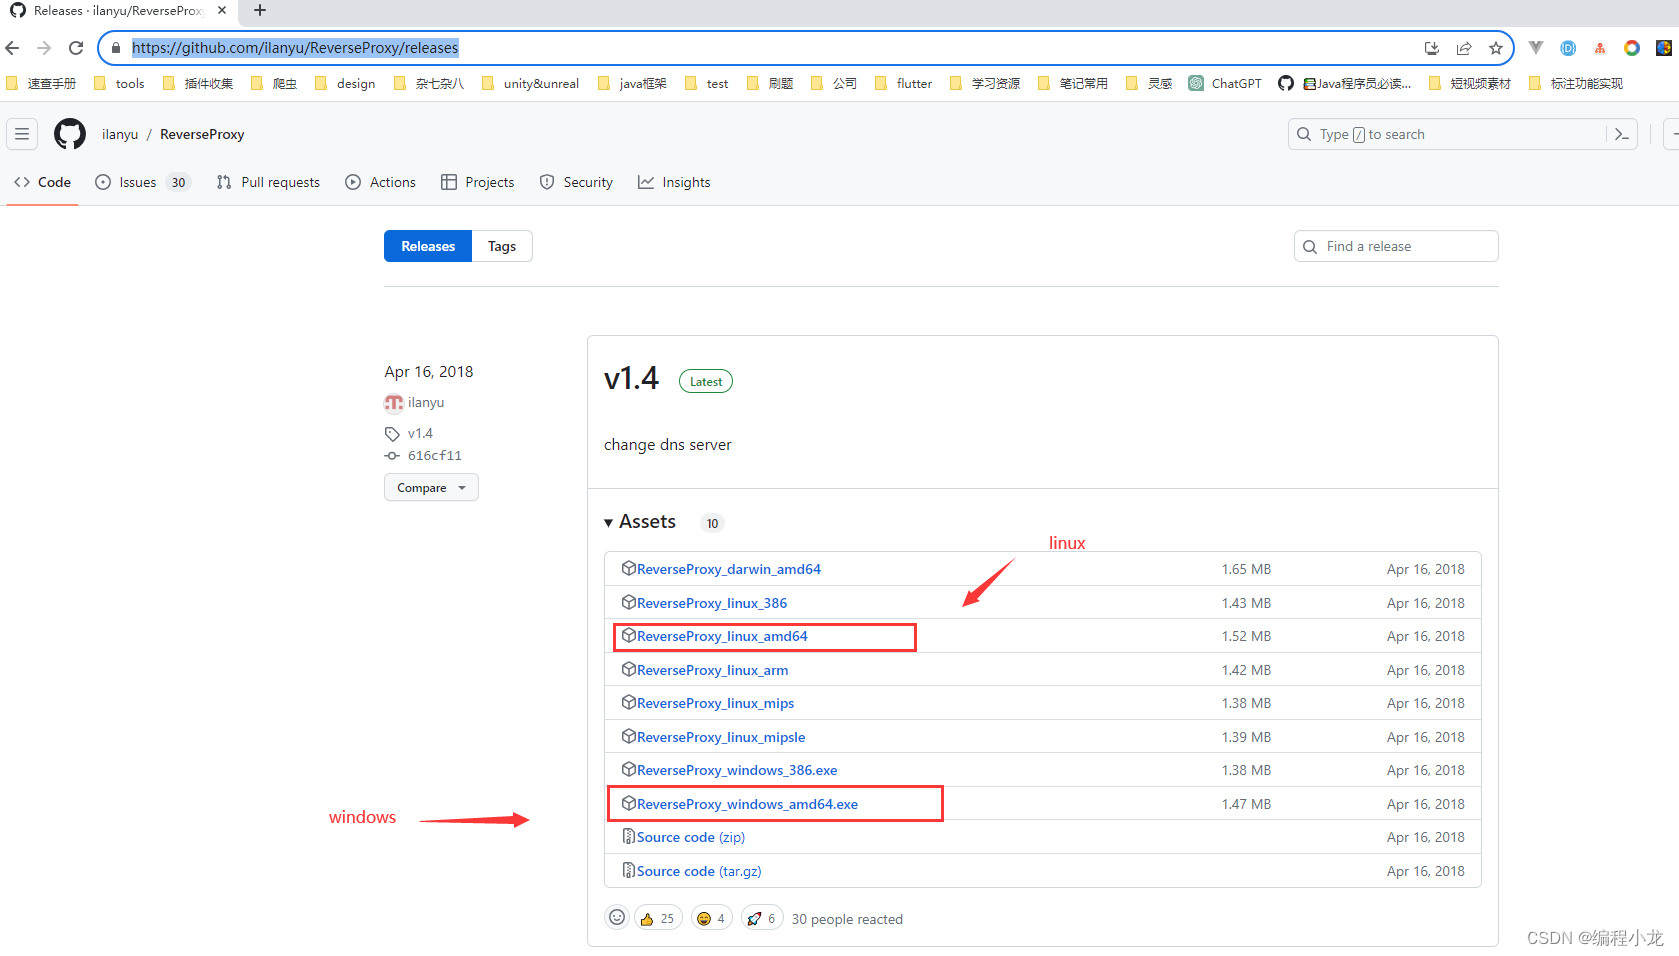Open the 爬虫 bookmark folder
The image size is (1679, 956).
(x=274, y=83)
